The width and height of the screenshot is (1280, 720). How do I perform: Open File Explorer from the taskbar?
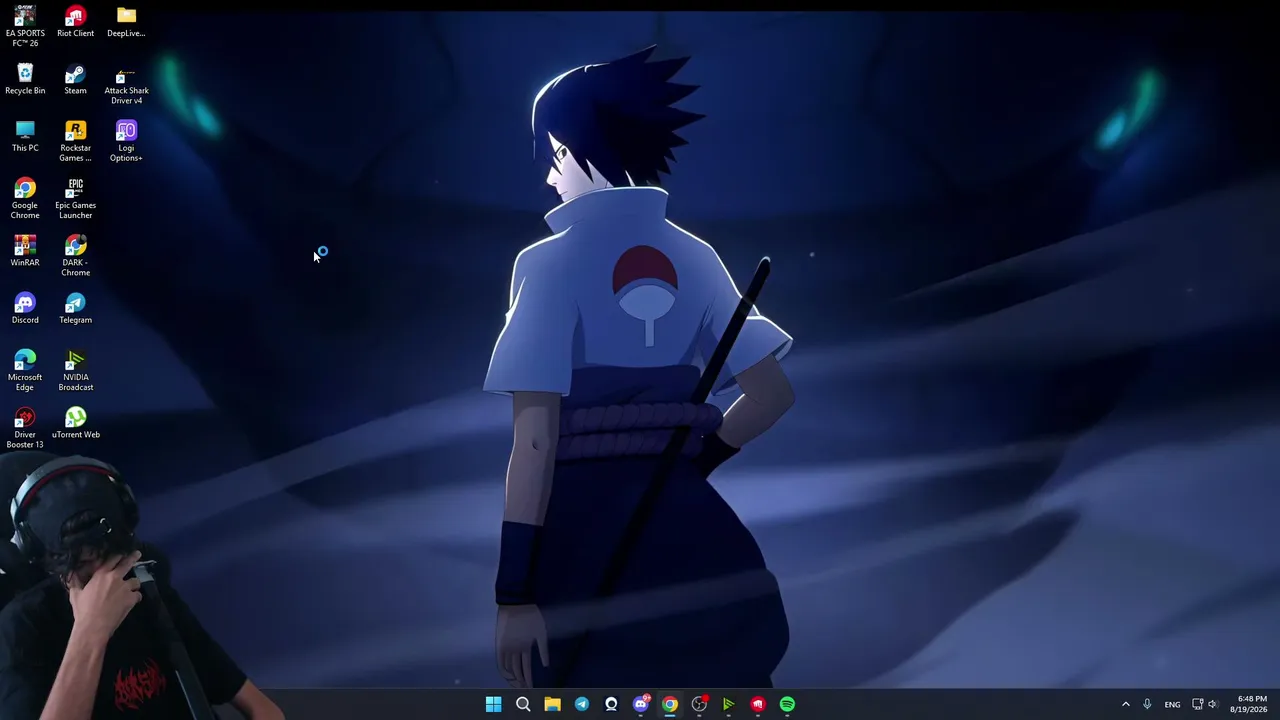pyautogui.click(x=552, y=704)
